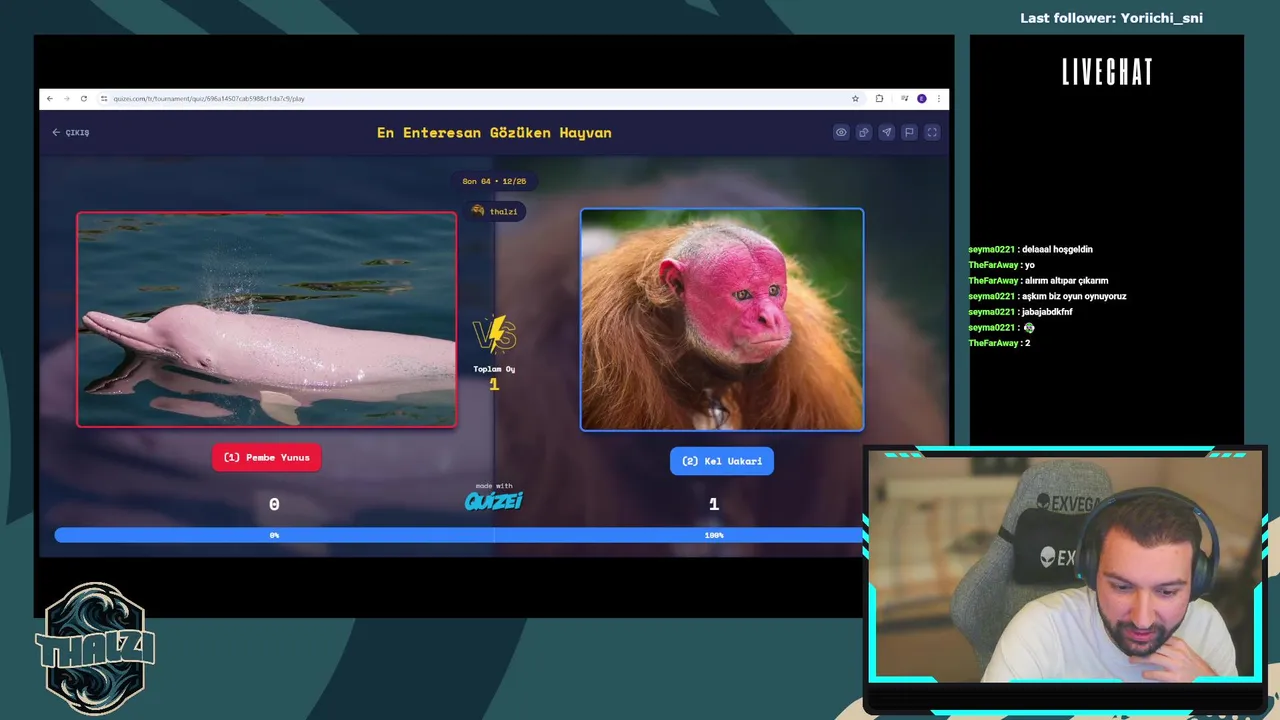1280x720 pixels.
Task: Click TheFarAway's 'yo' chat message
Action: (x=1030, y=265)
